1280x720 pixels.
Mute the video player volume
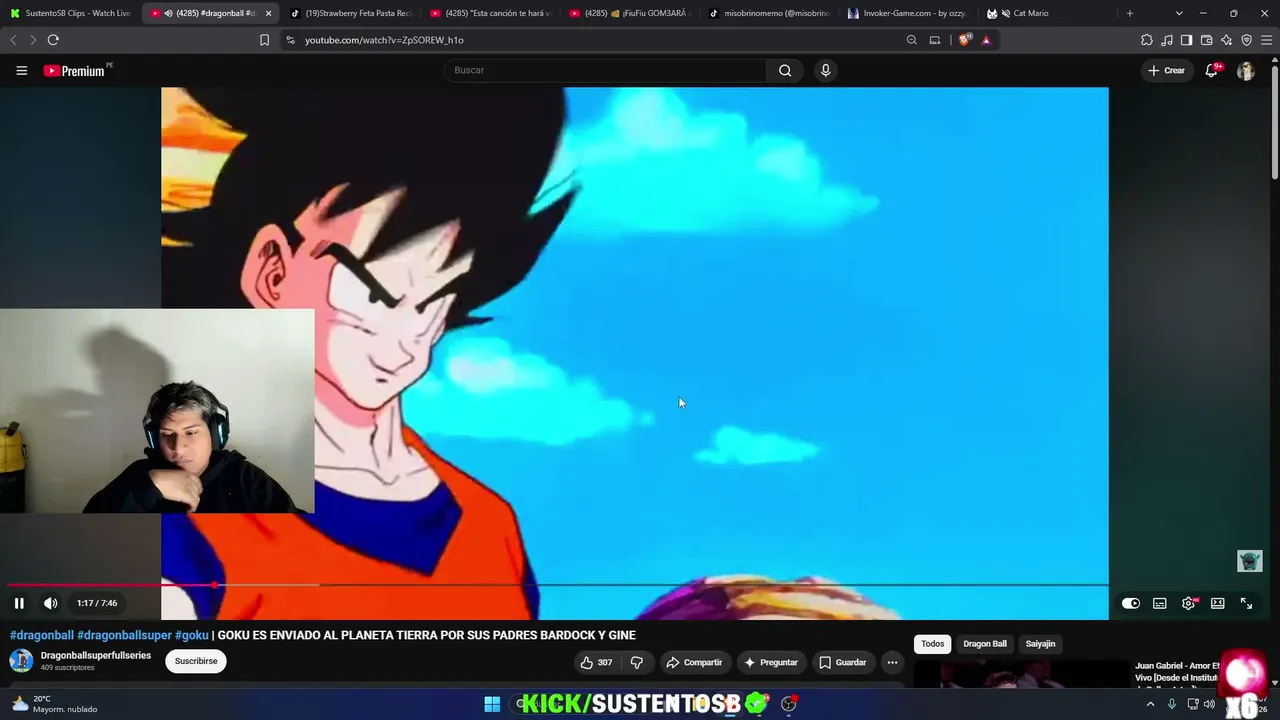(x=50, y=603)
